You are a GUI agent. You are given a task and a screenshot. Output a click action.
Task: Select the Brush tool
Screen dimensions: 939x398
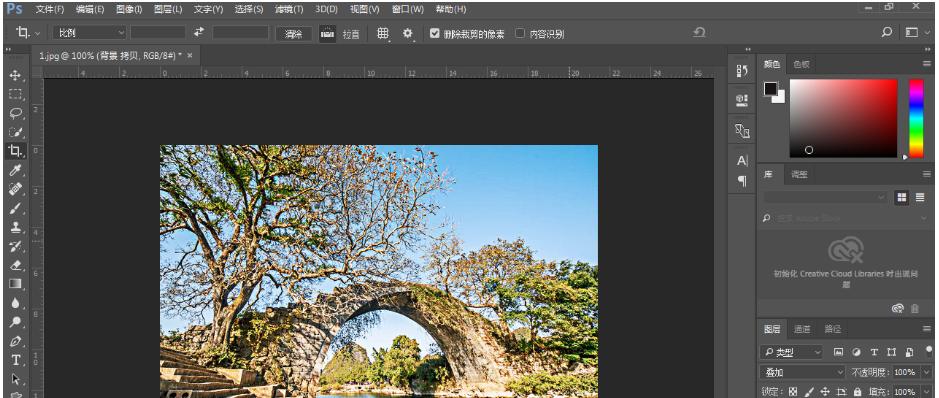tap(16, 208)
